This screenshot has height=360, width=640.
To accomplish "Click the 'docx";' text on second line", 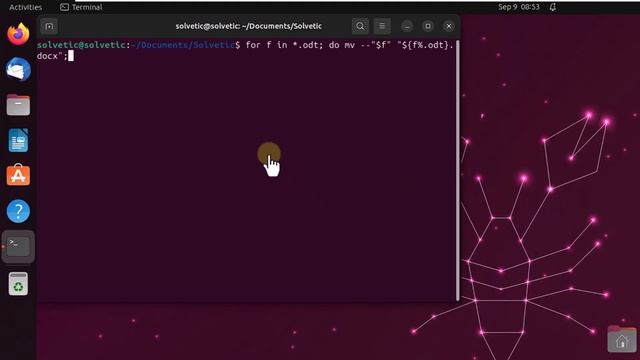I will [52, 56].
